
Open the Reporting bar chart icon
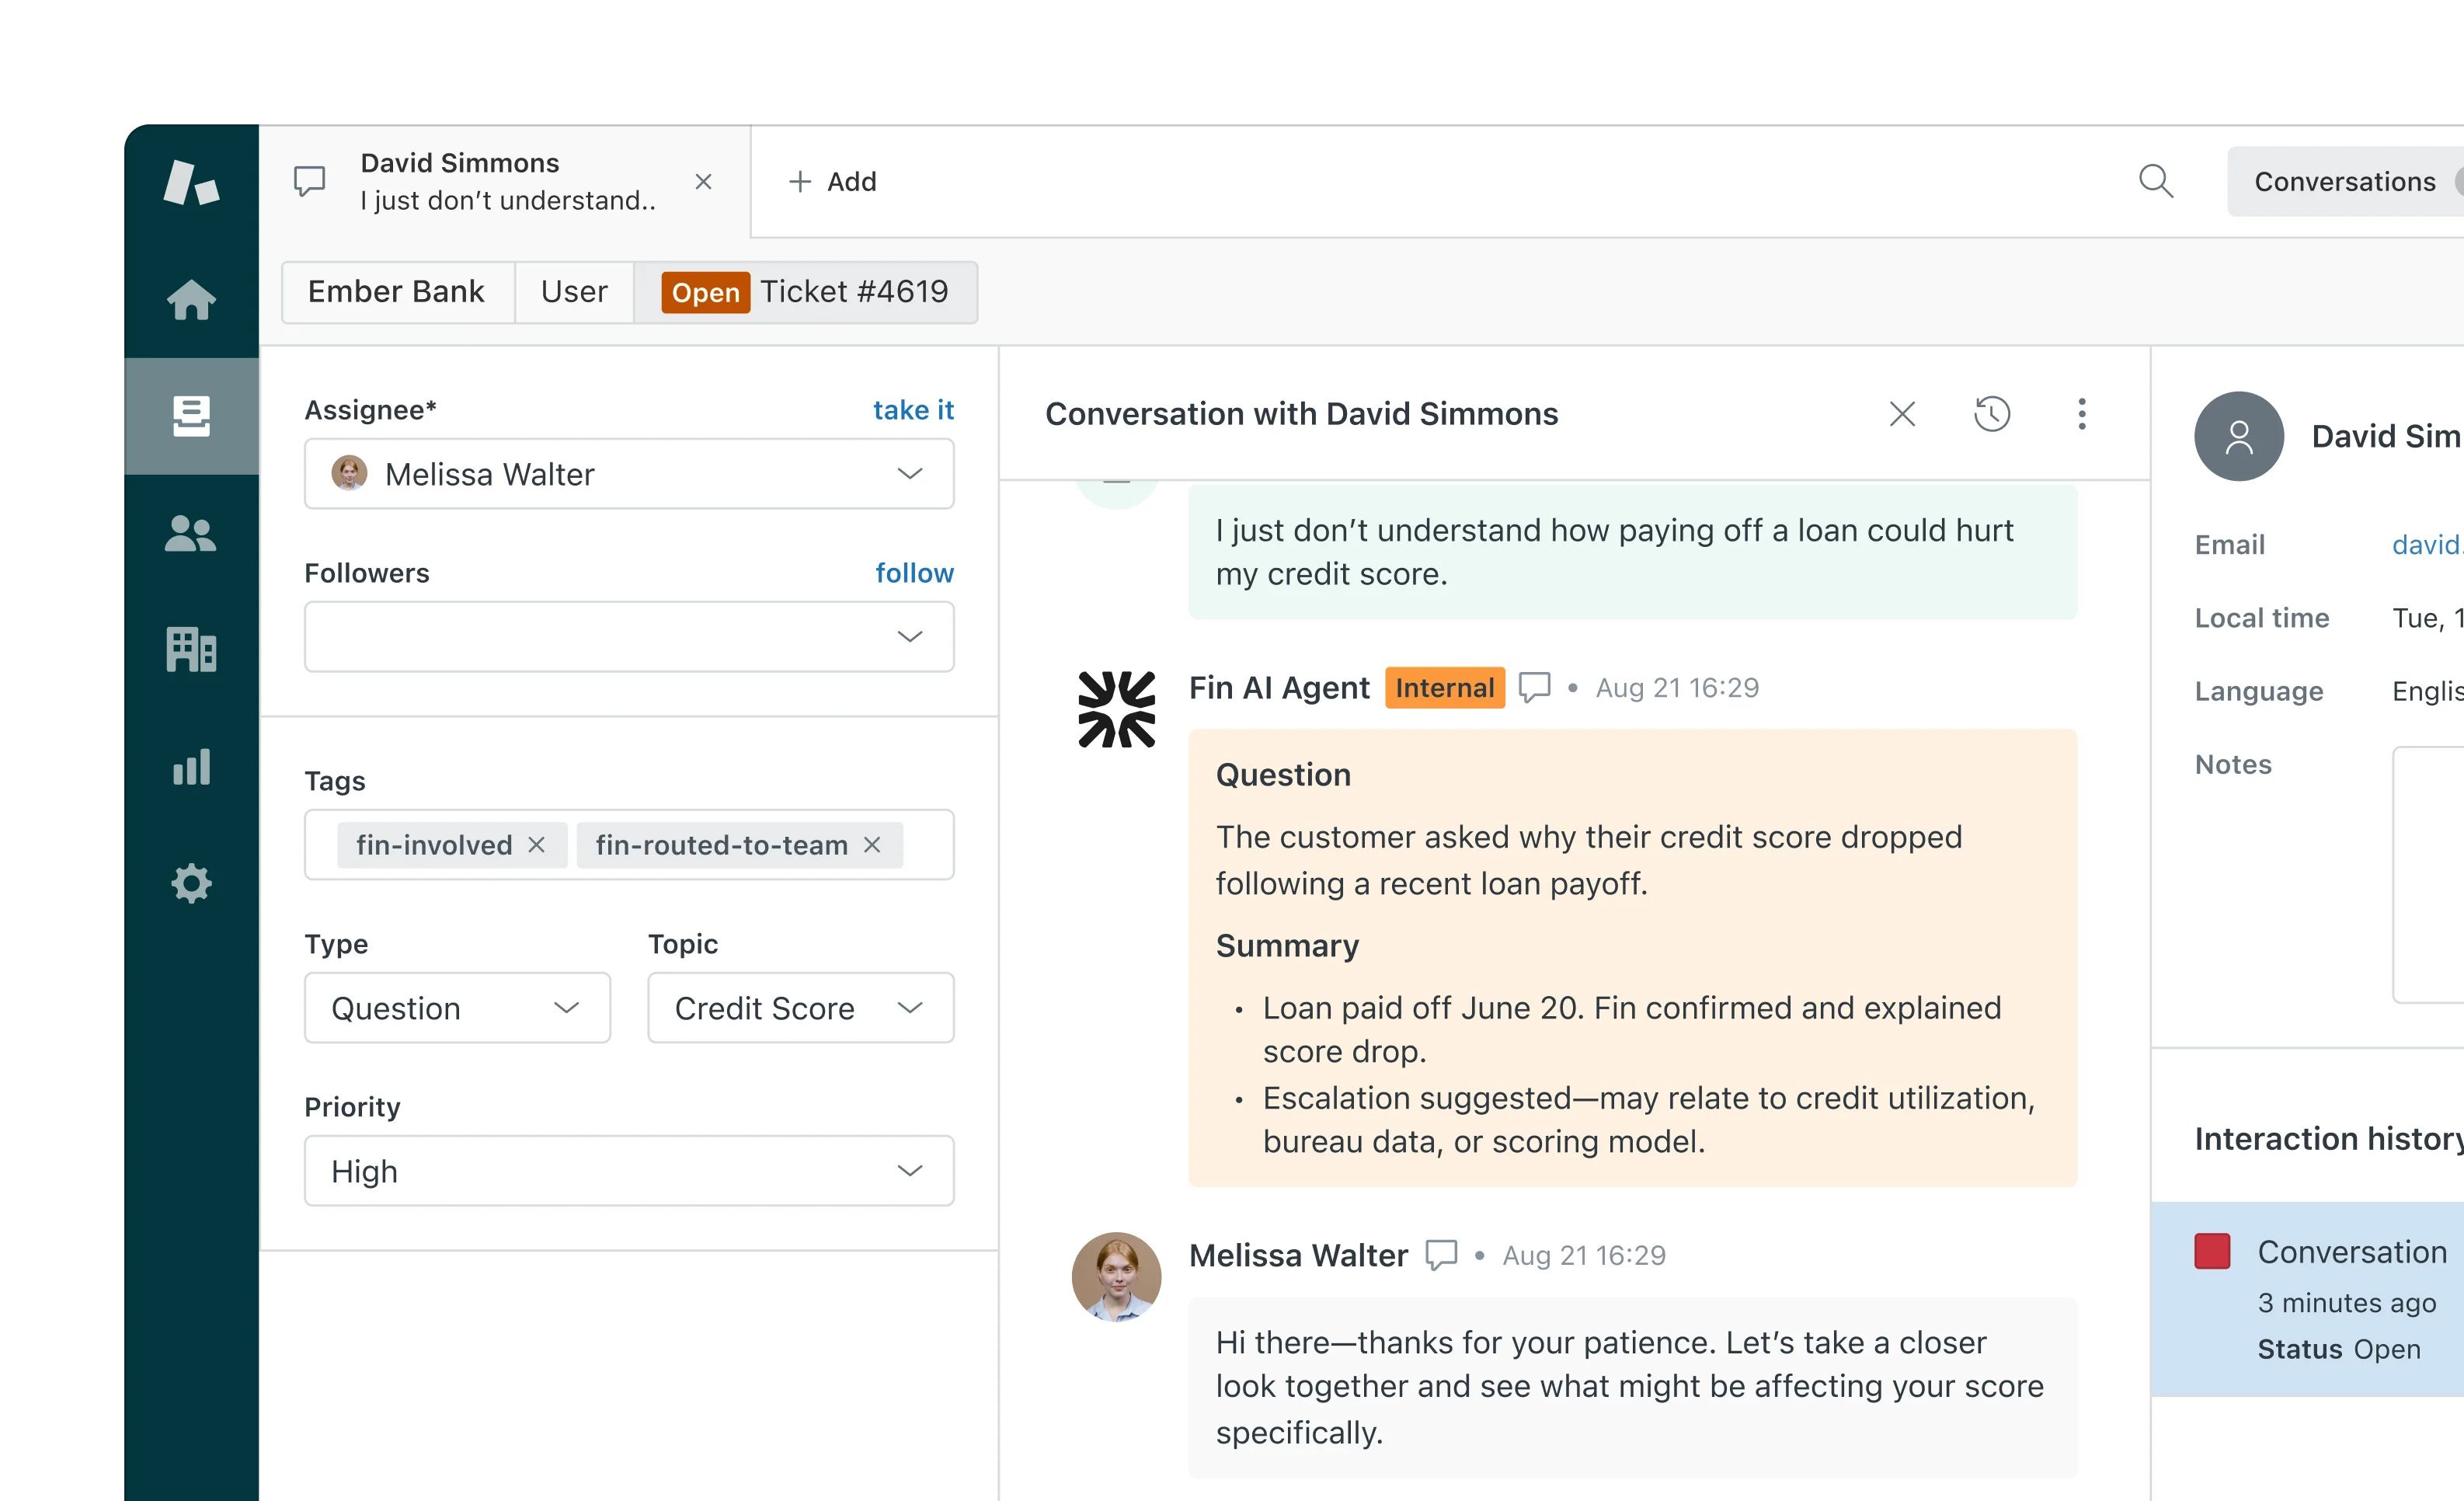point(191,767)
